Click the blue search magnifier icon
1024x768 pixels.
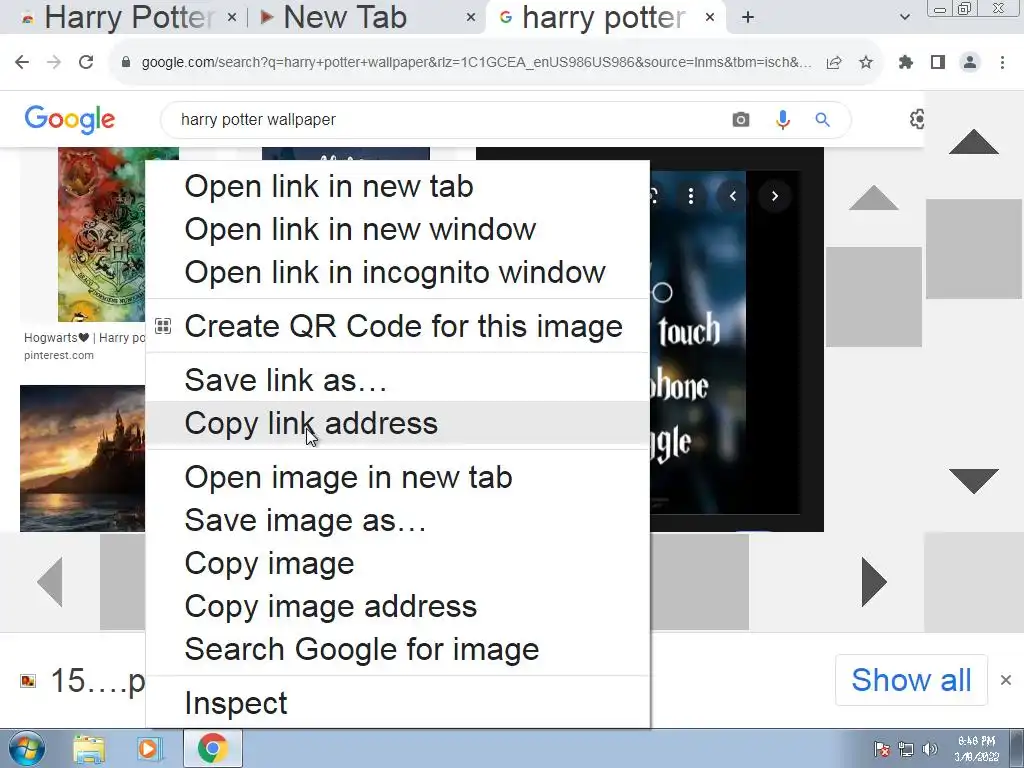[822, 120]
